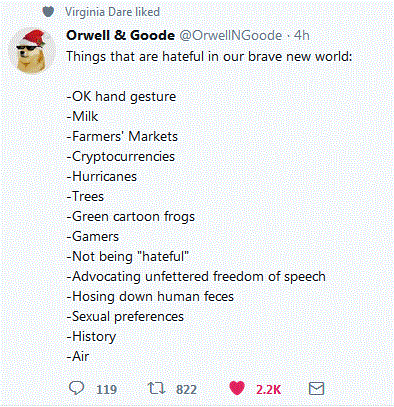Click the @OrwellNGoode handle

[x=231, y=35]
